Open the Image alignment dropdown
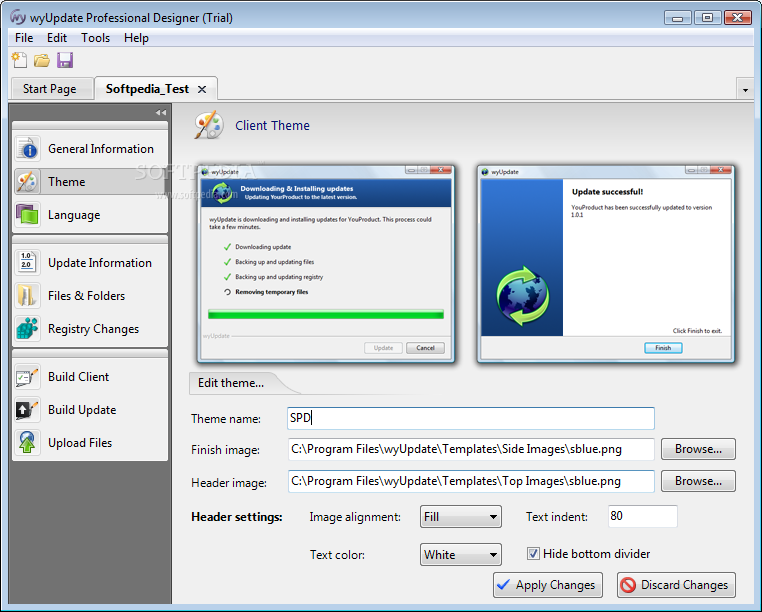762x612 pixels. pos(460,516)
